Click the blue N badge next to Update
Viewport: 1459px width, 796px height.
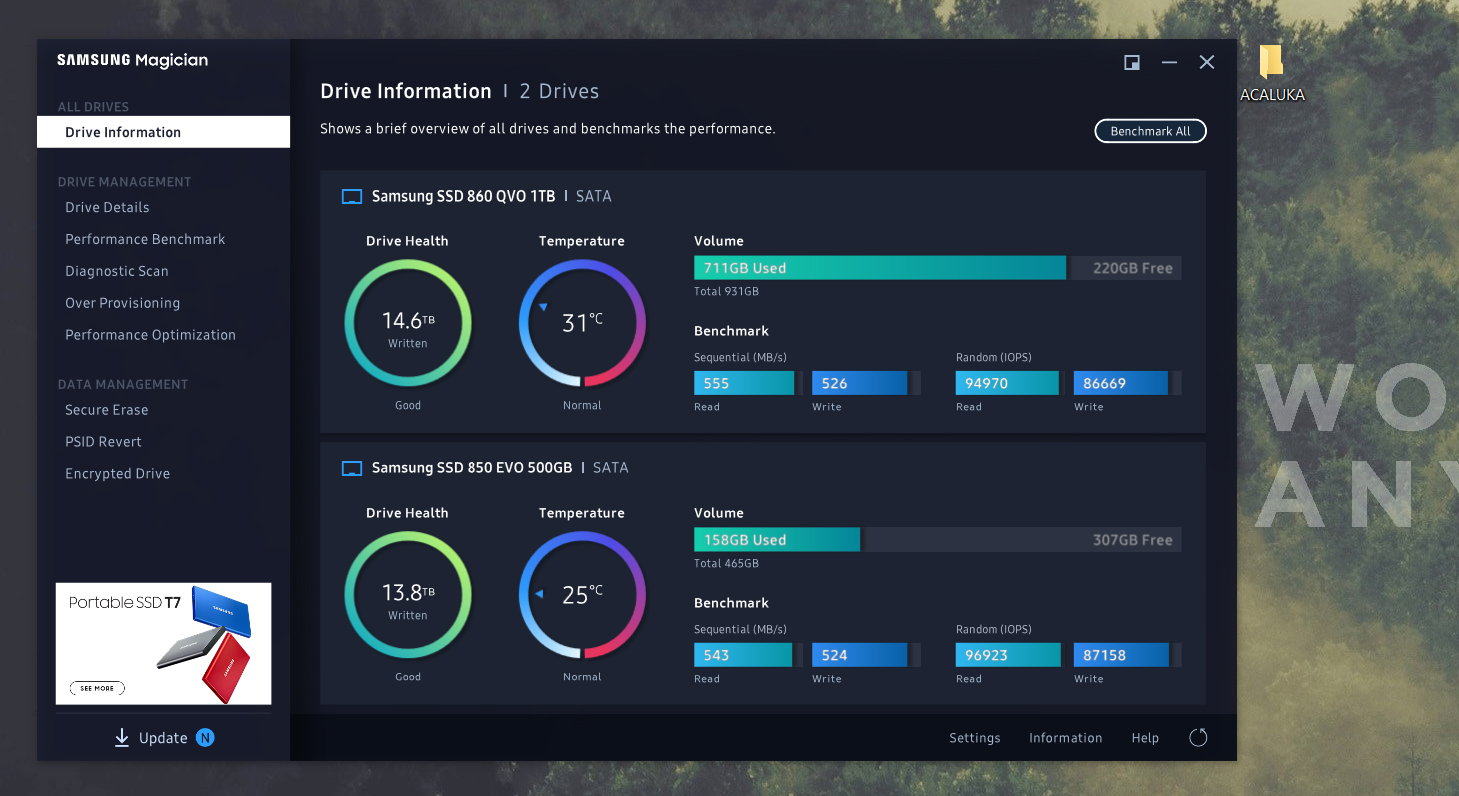(205, 738)
